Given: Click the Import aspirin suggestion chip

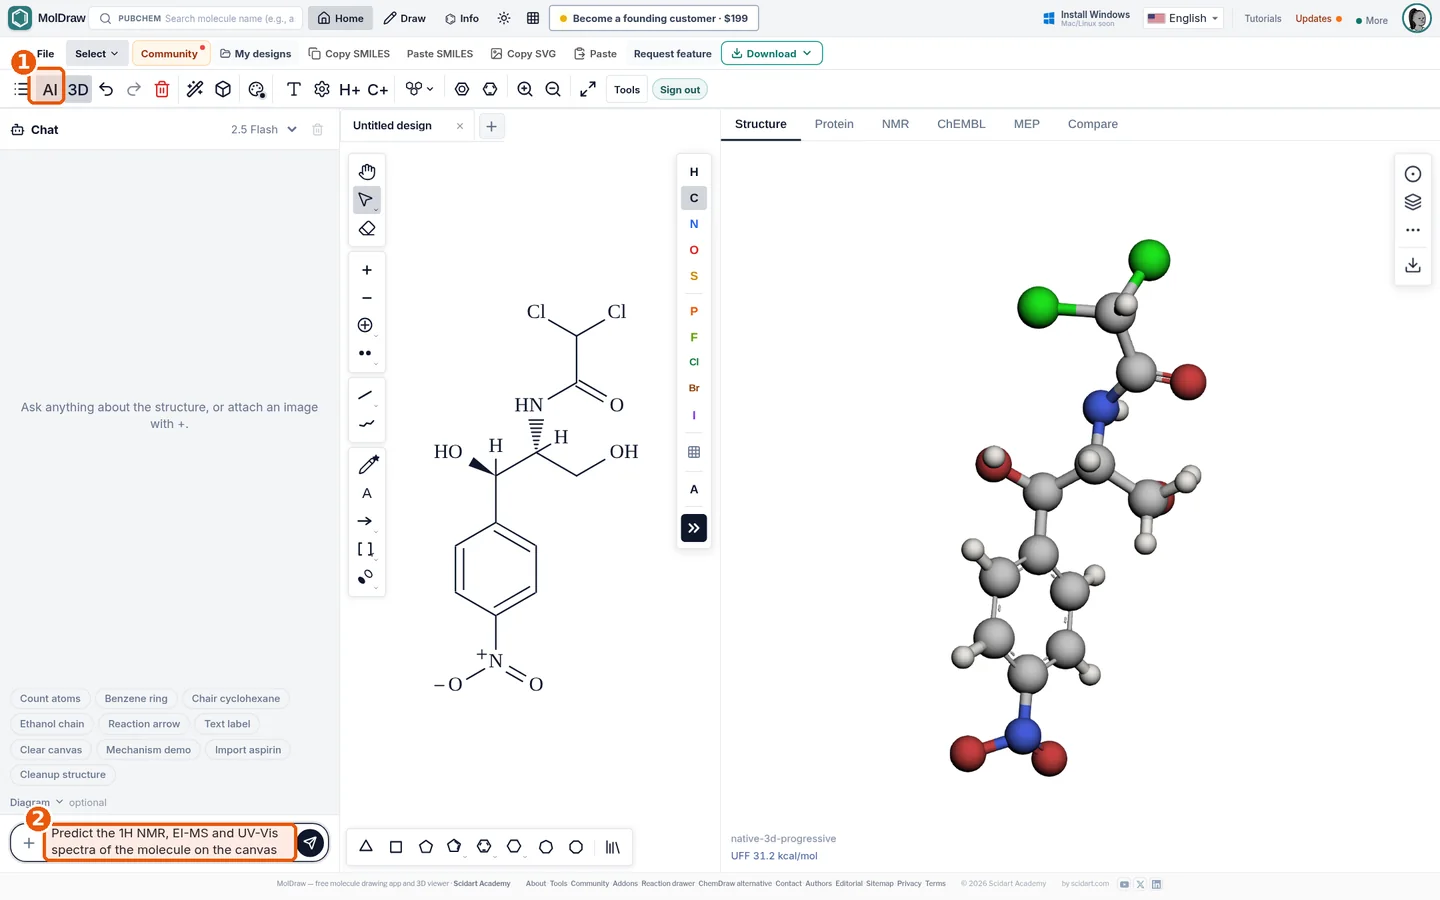Looking at the screenshot, I should pos(248,749).
